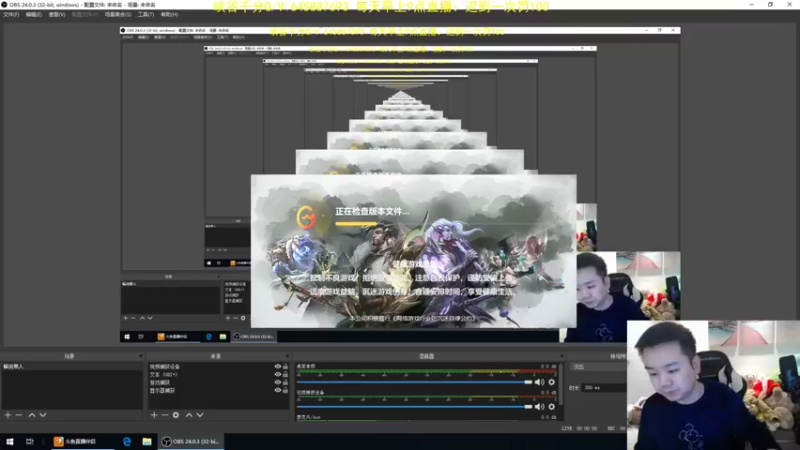Hide the 文本 (GDI+) source

point(278,374)
